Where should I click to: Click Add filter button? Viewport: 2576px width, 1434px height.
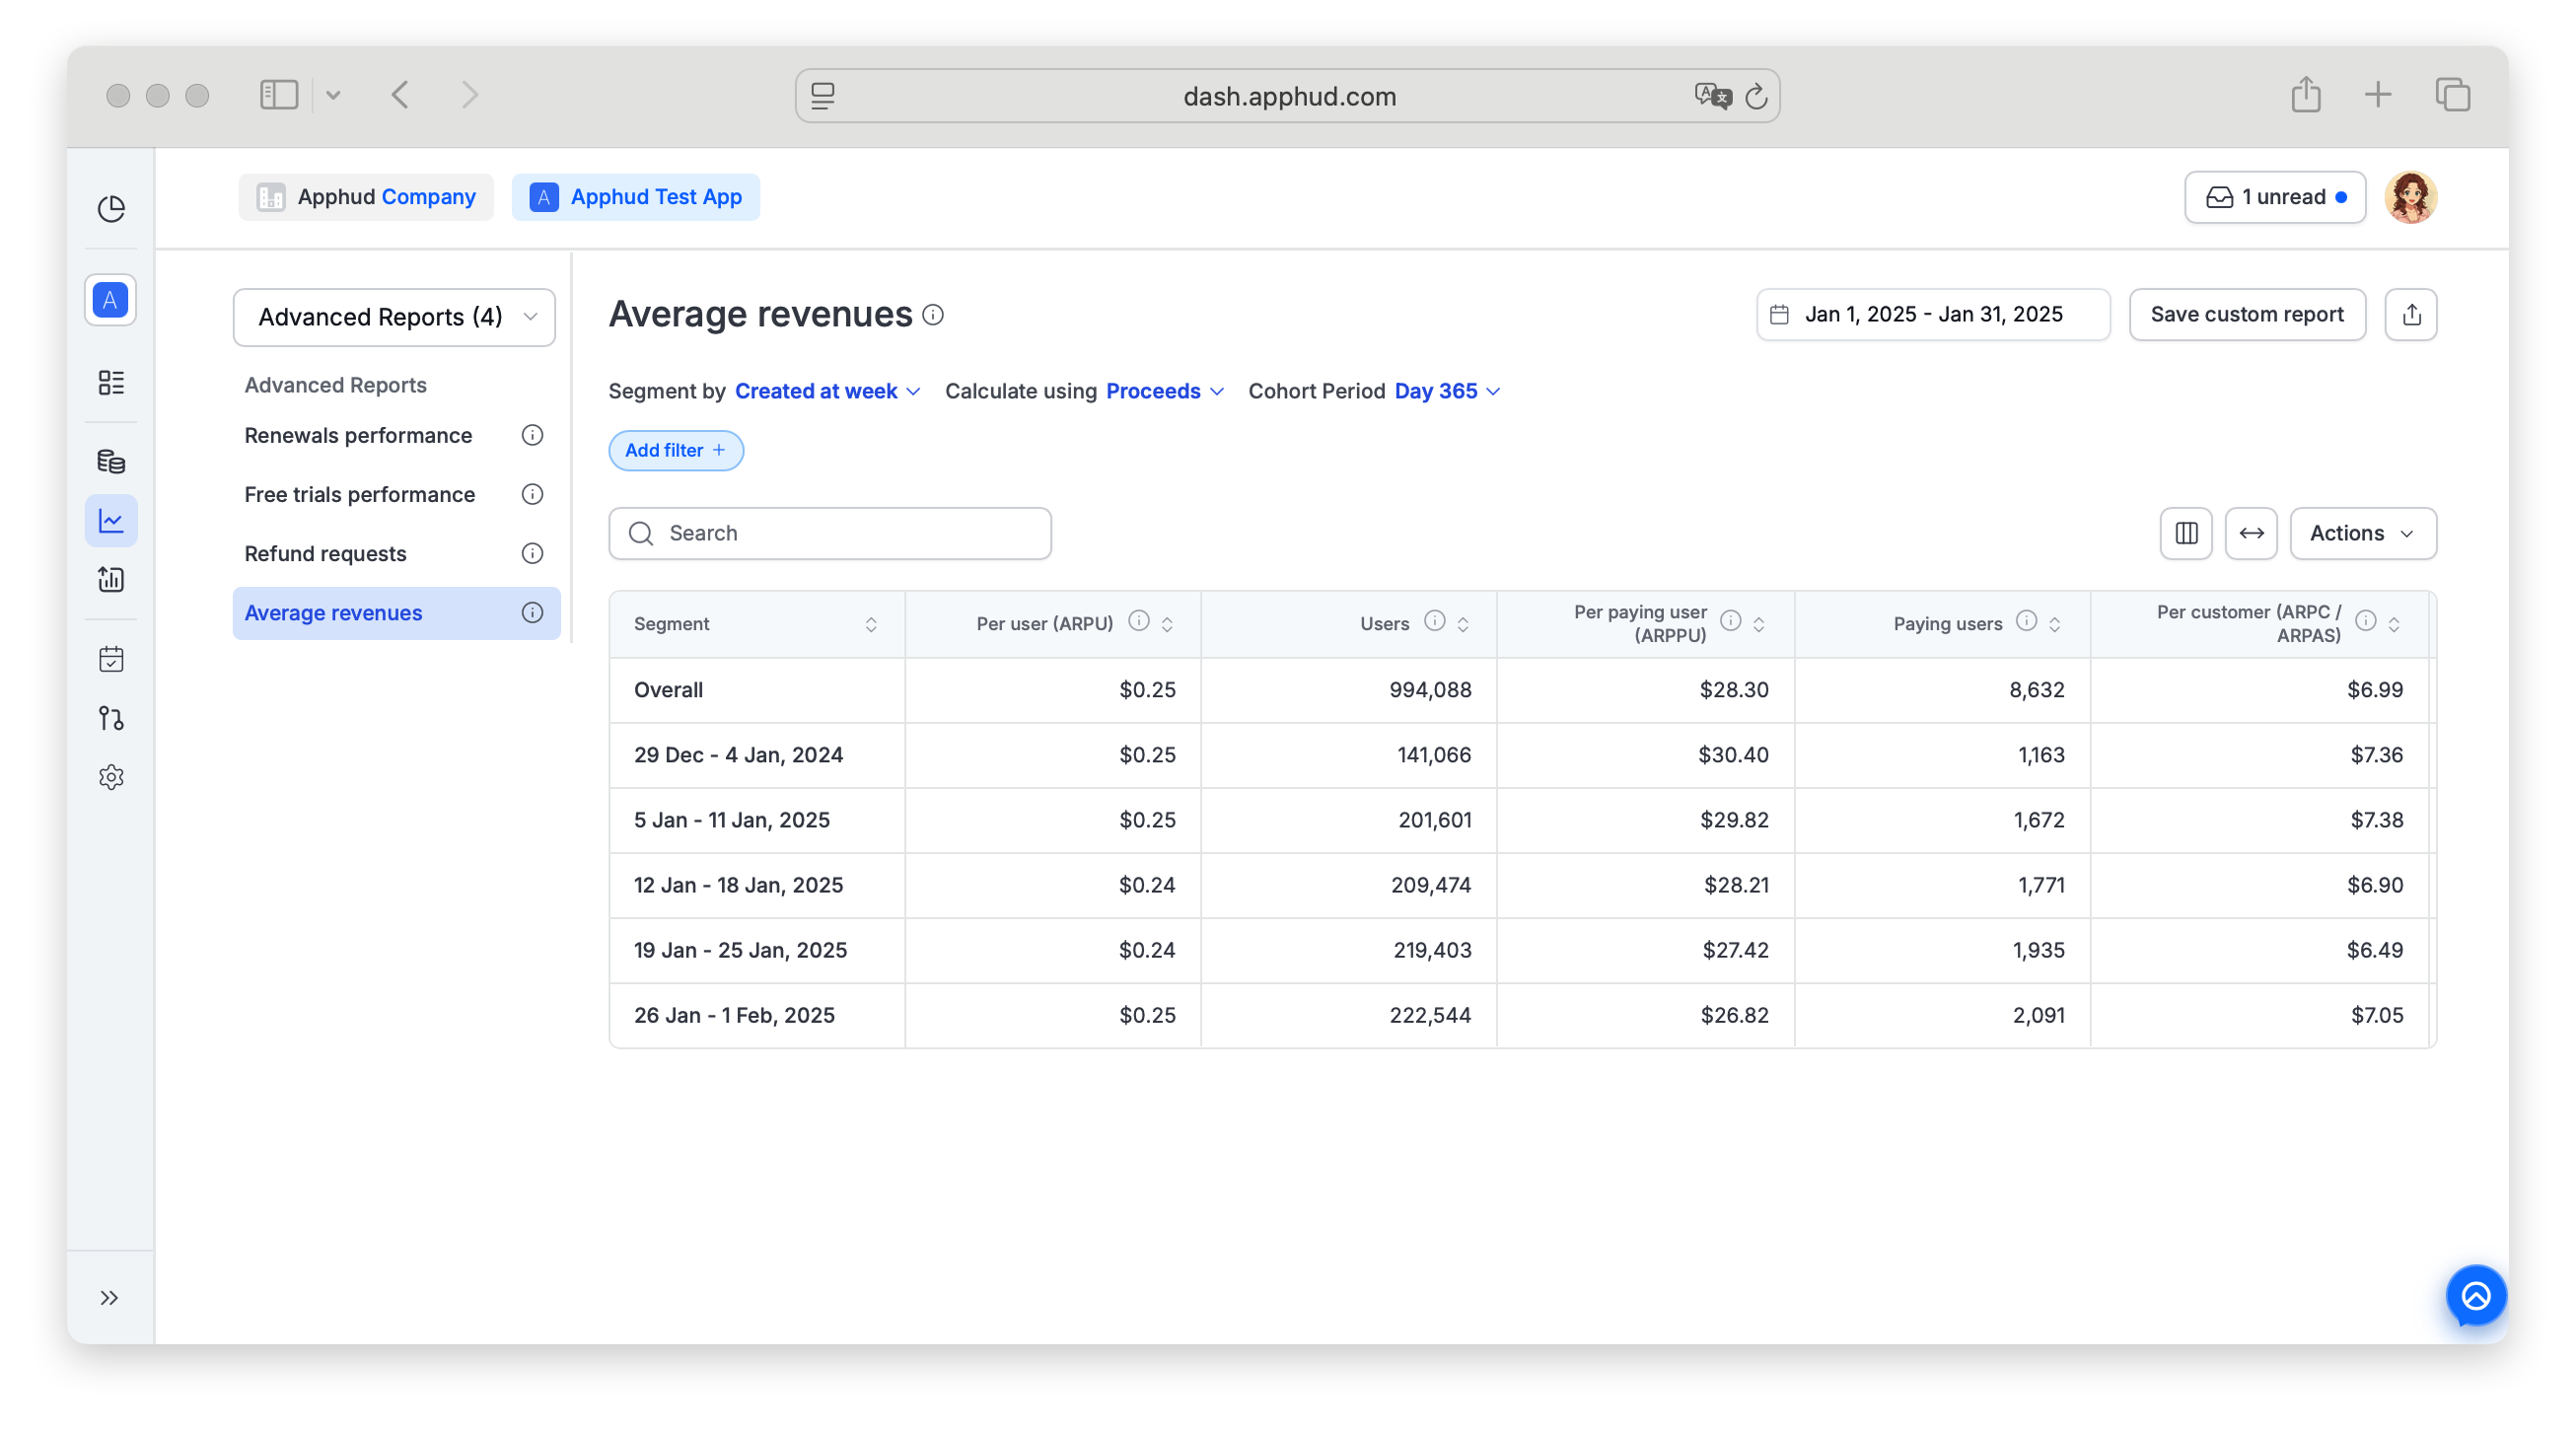click(675, 450)
